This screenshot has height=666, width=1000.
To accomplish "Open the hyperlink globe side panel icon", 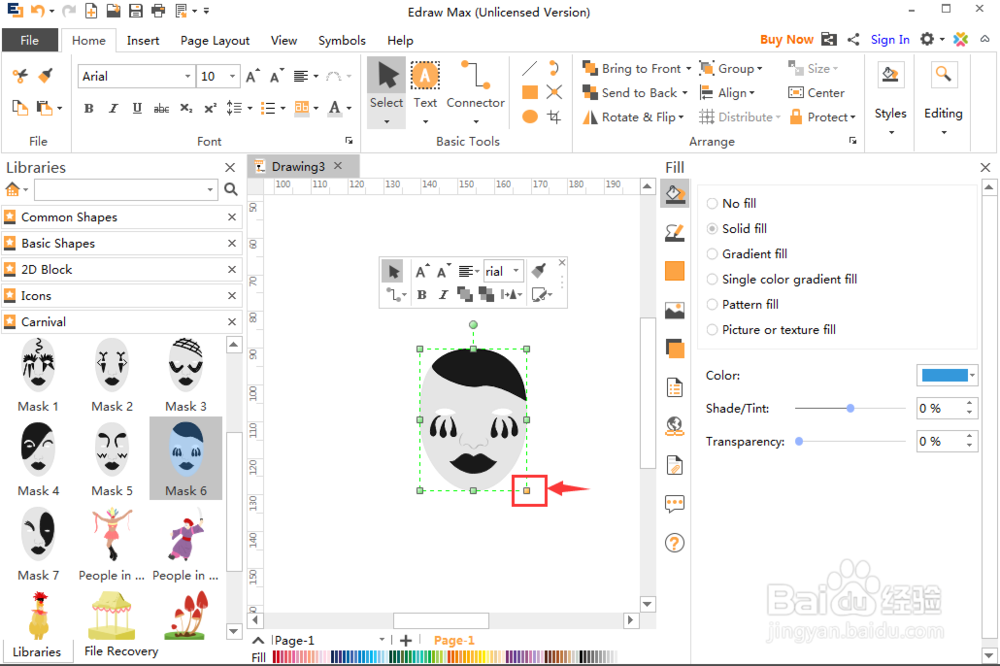I will click(x=675, y=426).
